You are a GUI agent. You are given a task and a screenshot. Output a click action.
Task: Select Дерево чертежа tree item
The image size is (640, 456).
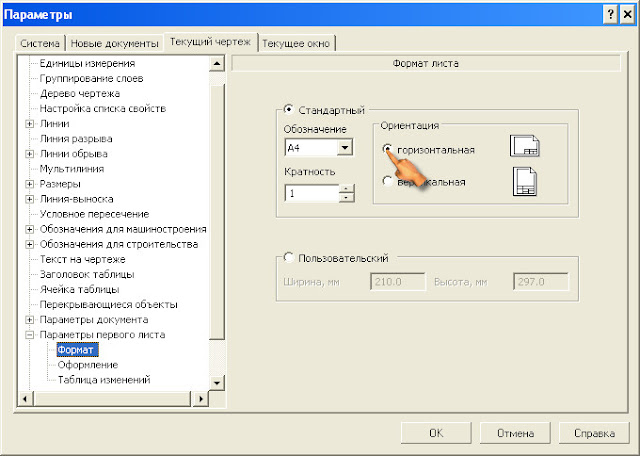tap(80, 93)
